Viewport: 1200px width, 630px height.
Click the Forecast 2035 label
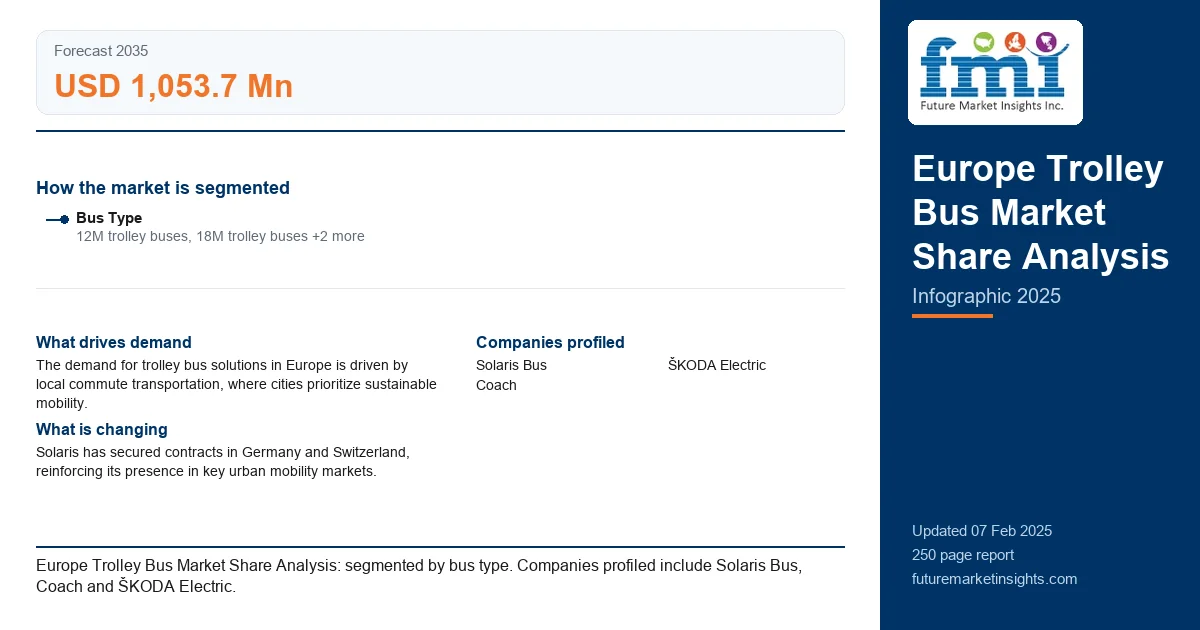pyautogui.click(x=101, y=51)
